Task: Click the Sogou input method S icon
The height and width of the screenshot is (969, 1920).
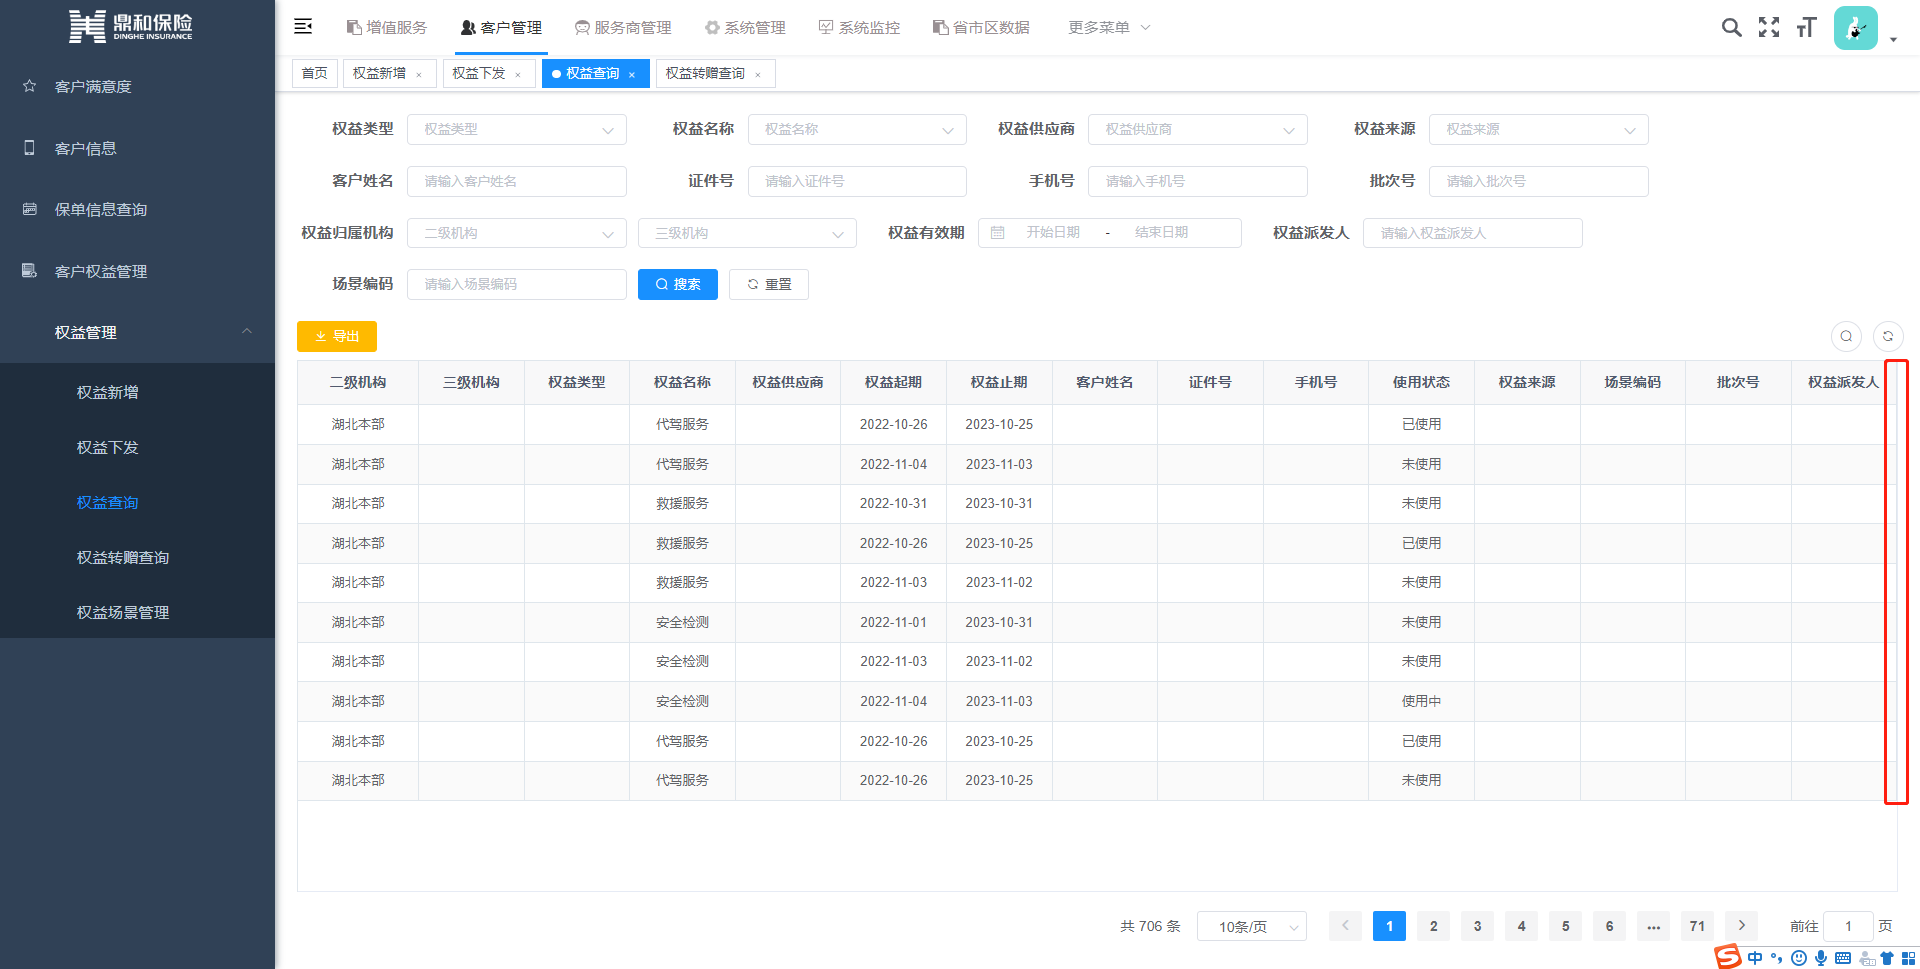Action: point(1728,957)
